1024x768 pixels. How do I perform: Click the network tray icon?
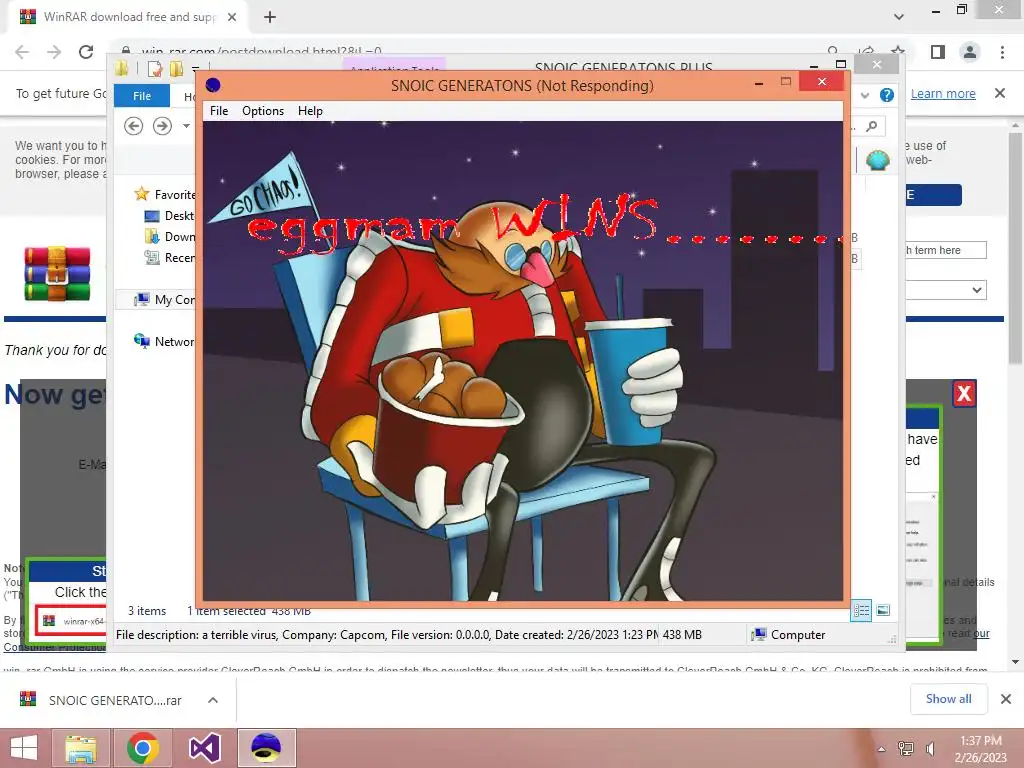906,749
